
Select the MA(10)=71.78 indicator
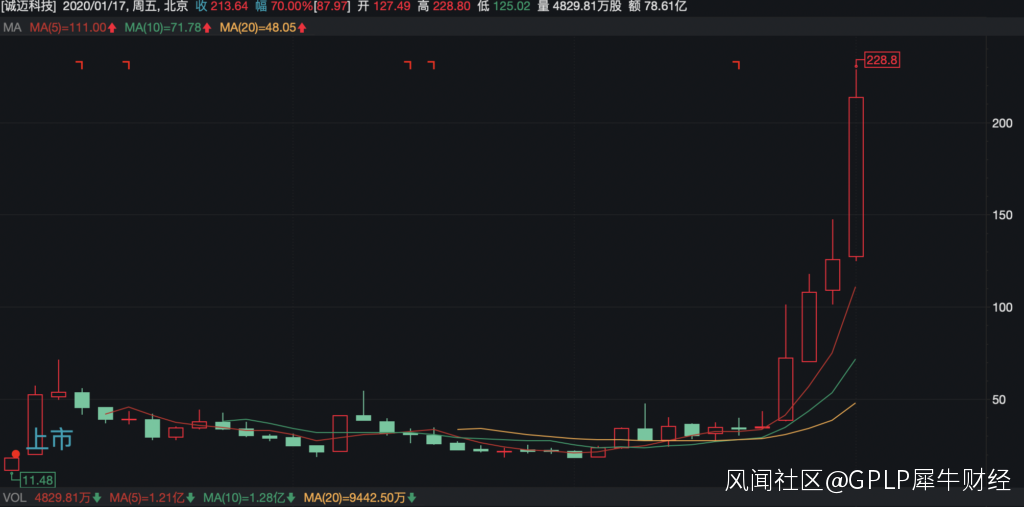167,27
